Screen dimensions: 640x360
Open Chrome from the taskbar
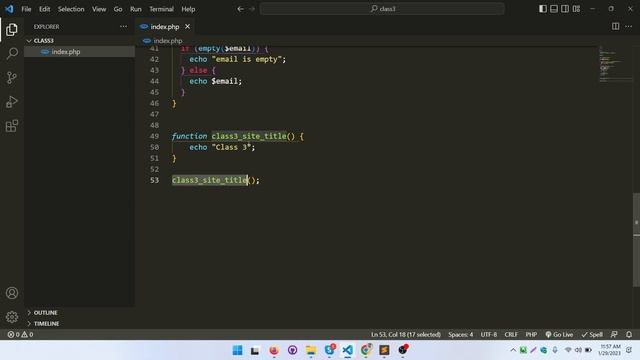[366, 350]
